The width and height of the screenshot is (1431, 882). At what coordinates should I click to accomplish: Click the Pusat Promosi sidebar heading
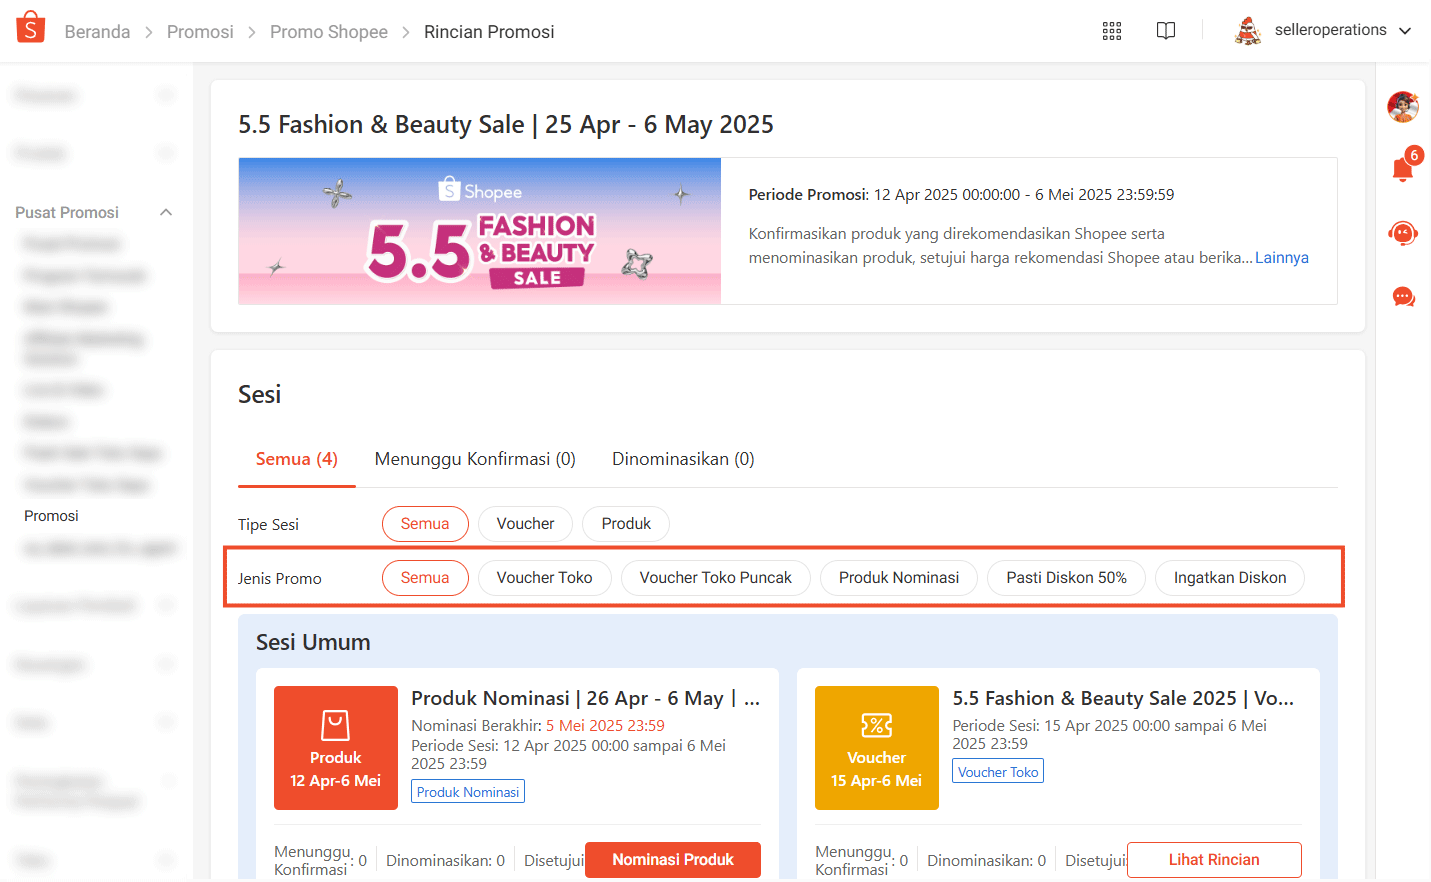click(67, 212)
